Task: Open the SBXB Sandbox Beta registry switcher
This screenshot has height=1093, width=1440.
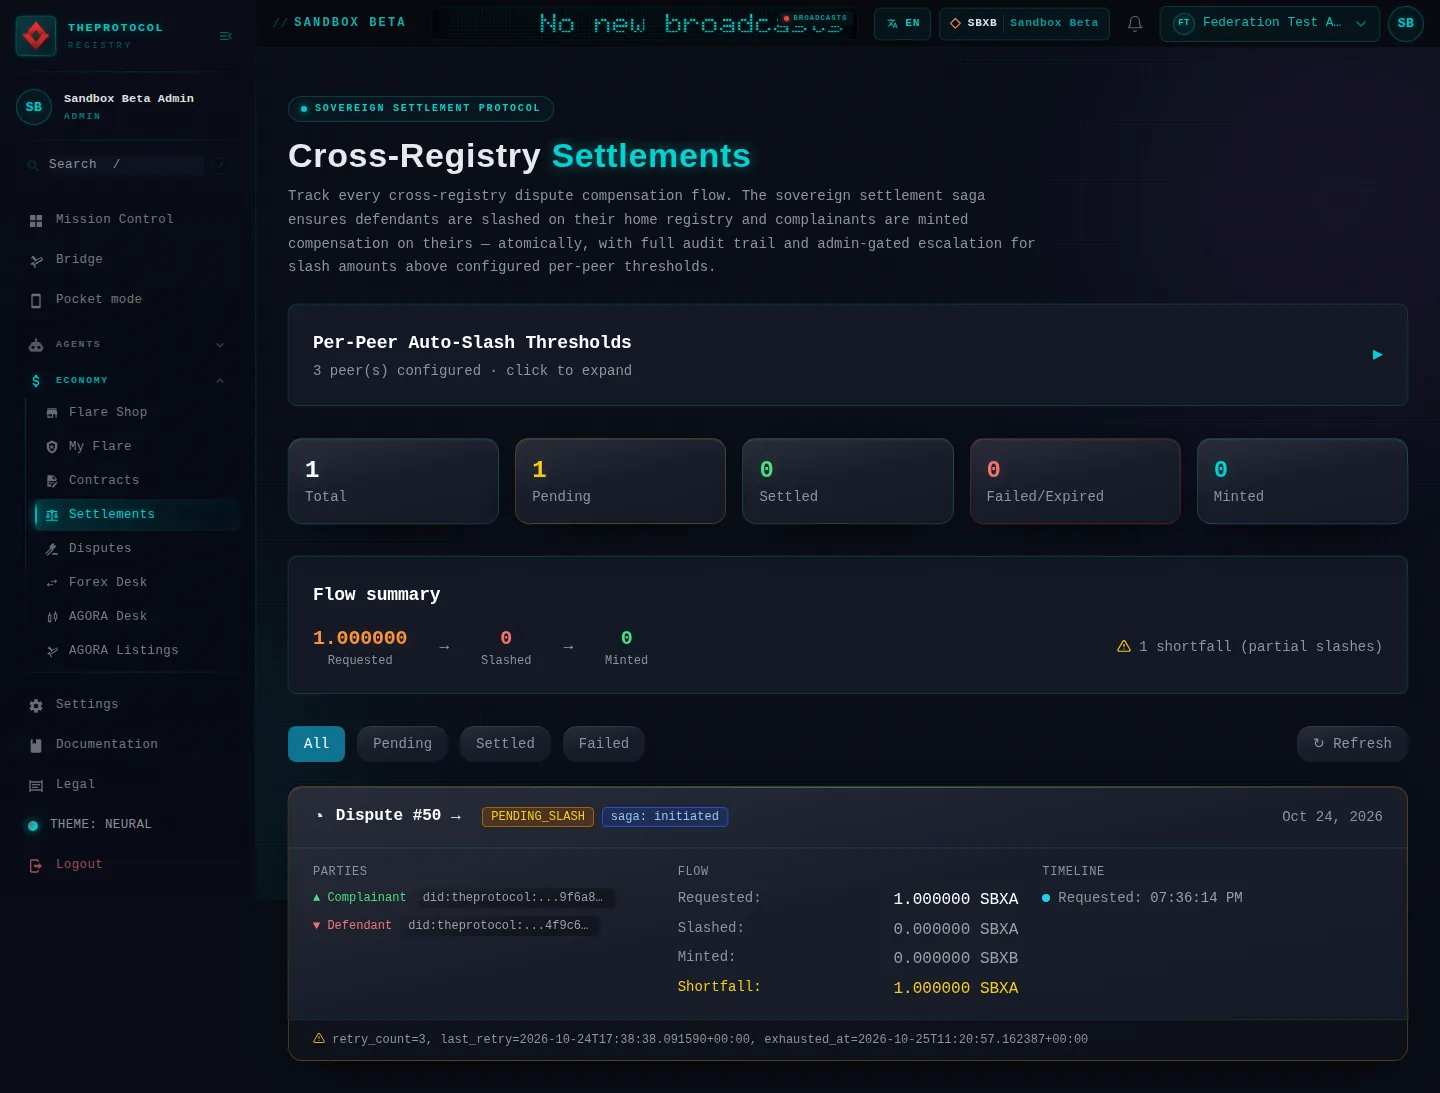Action: click(x=1024, y=23)
